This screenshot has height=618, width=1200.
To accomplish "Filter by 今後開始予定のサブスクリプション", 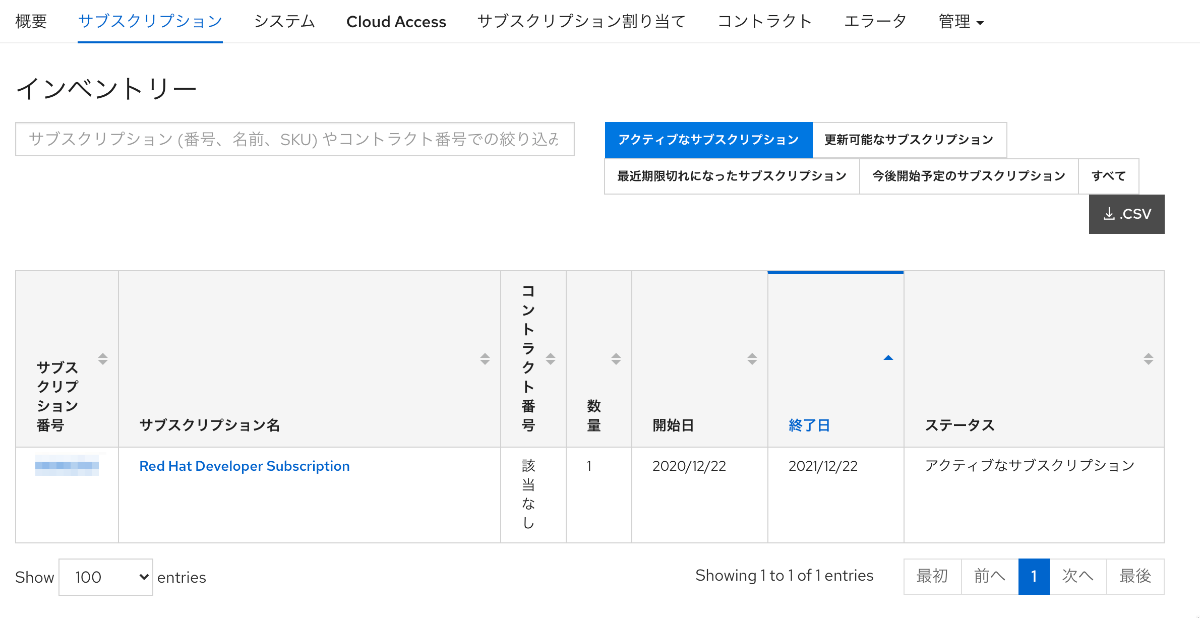I will click(x=968, y=176).
